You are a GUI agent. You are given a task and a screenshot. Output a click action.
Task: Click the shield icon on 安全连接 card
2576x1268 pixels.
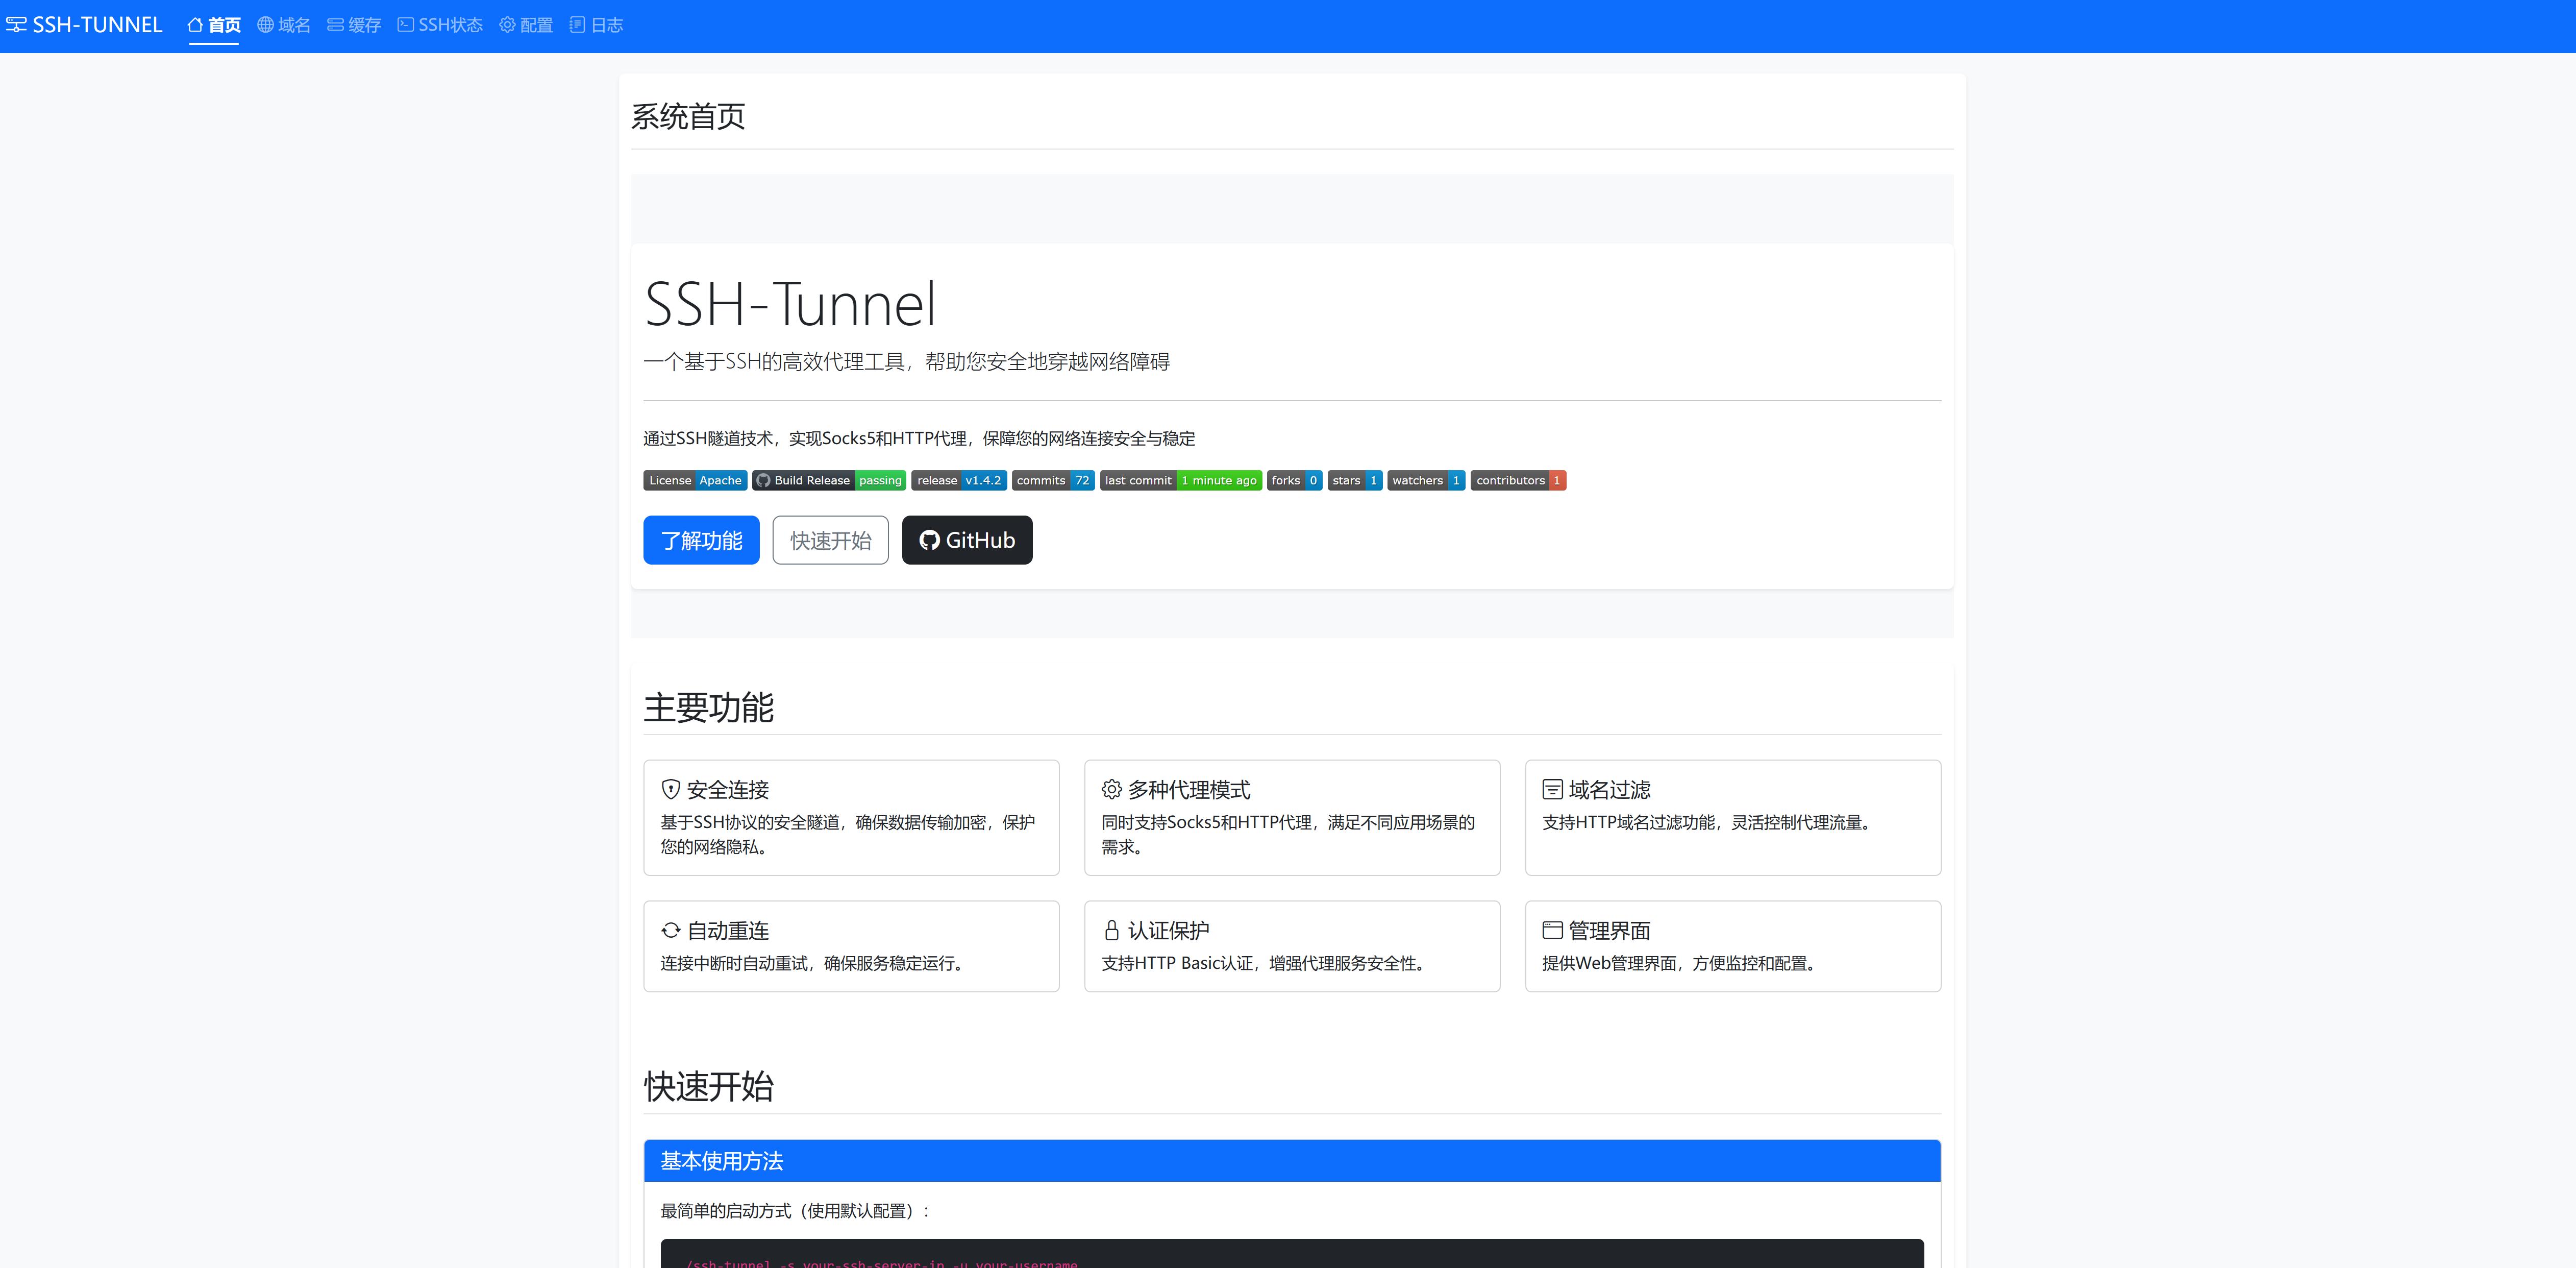pyautogui.click(x=671, y=789)
